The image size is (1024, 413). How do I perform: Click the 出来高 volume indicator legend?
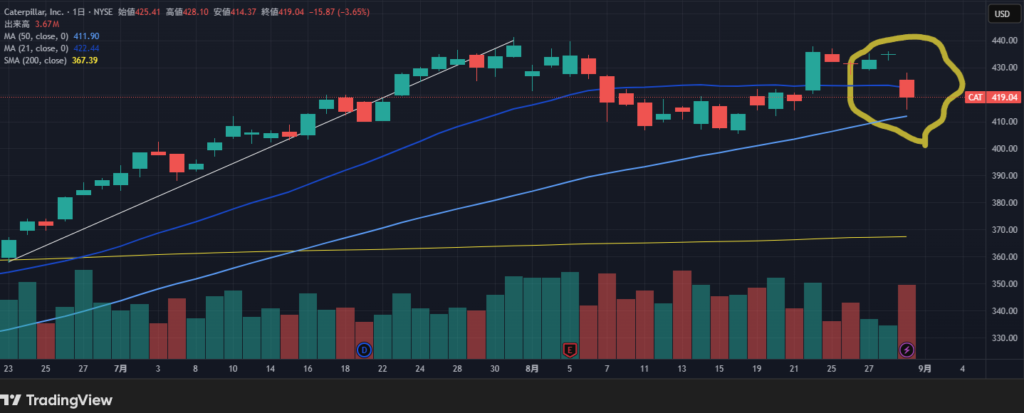pyautogui.click(x=16, y=24)
